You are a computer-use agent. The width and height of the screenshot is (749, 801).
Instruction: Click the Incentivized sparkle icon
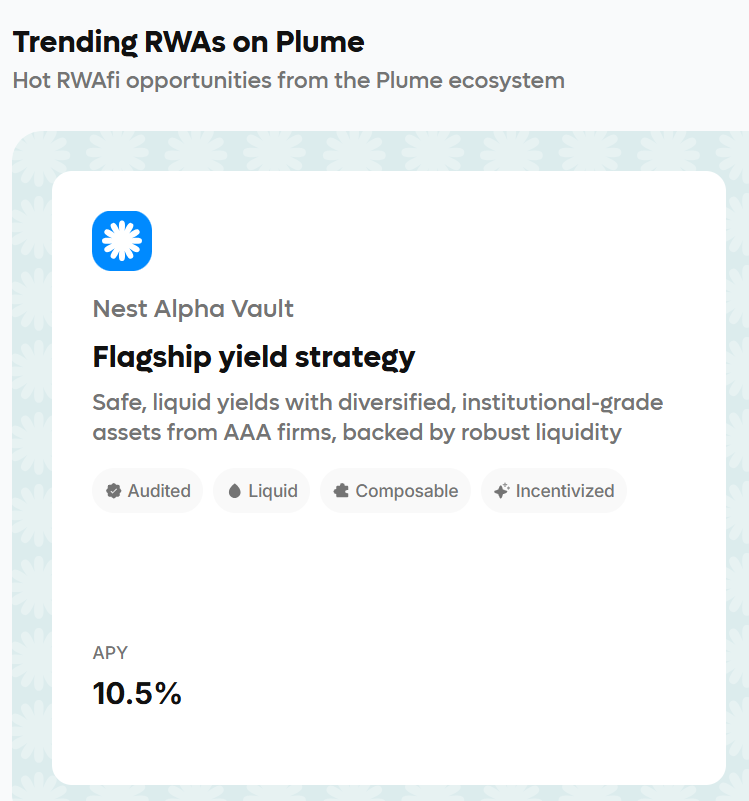pos(502,491)
